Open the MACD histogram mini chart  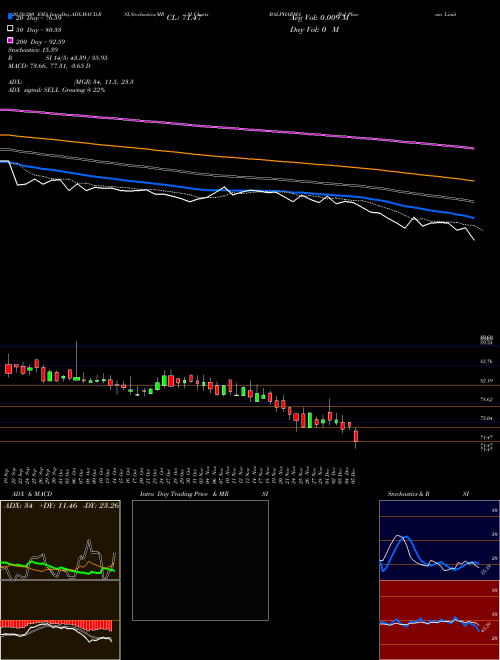pos(60,620)
